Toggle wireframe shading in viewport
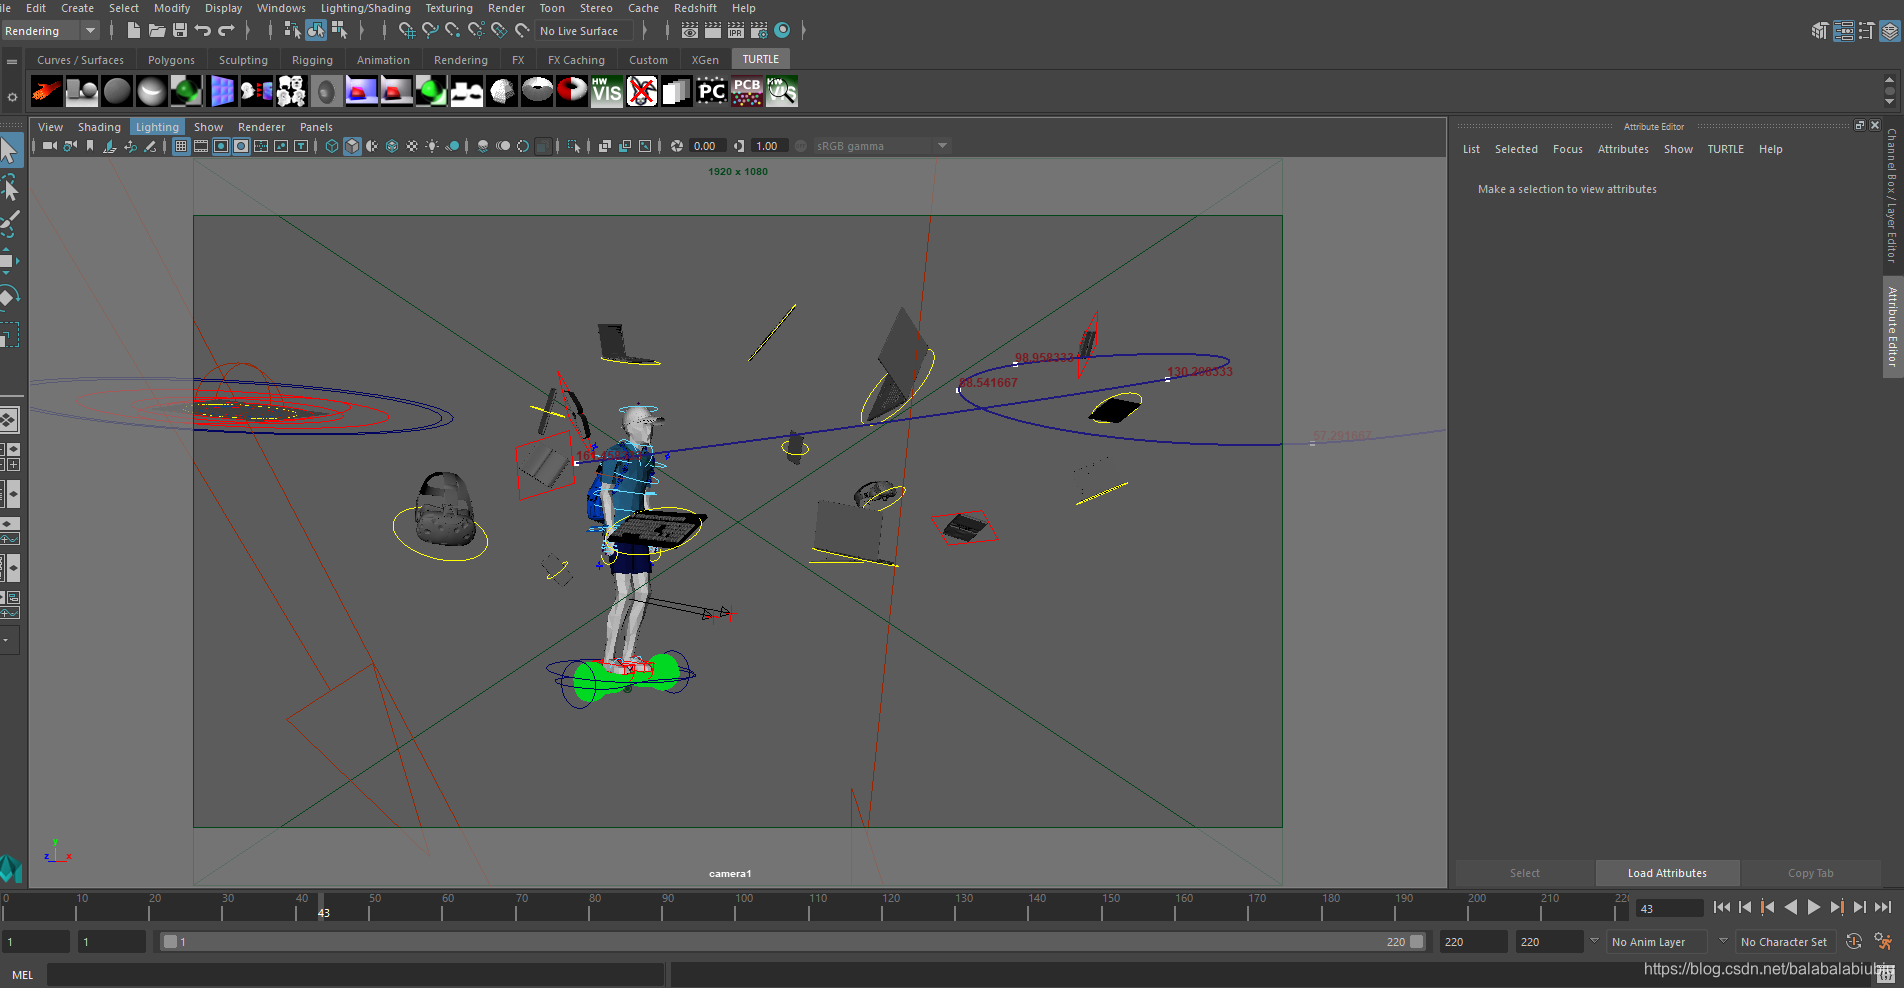This screenshot has height=988, width=1904. (332, 146)
